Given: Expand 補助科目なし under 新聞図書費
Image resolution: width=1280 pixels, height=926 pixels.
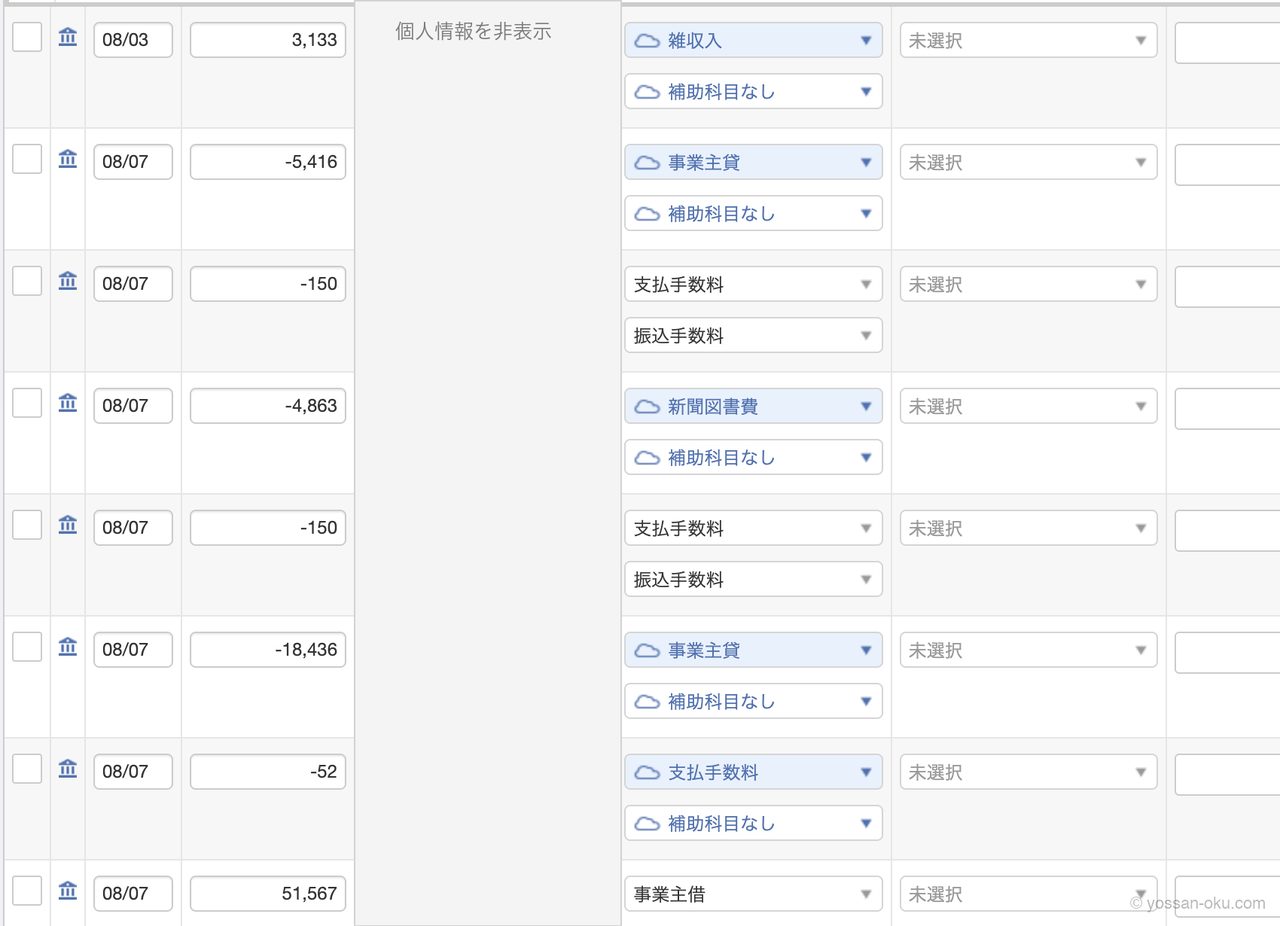Looking at the screenshot, I should pyautogui.click(x=754, y=458).
